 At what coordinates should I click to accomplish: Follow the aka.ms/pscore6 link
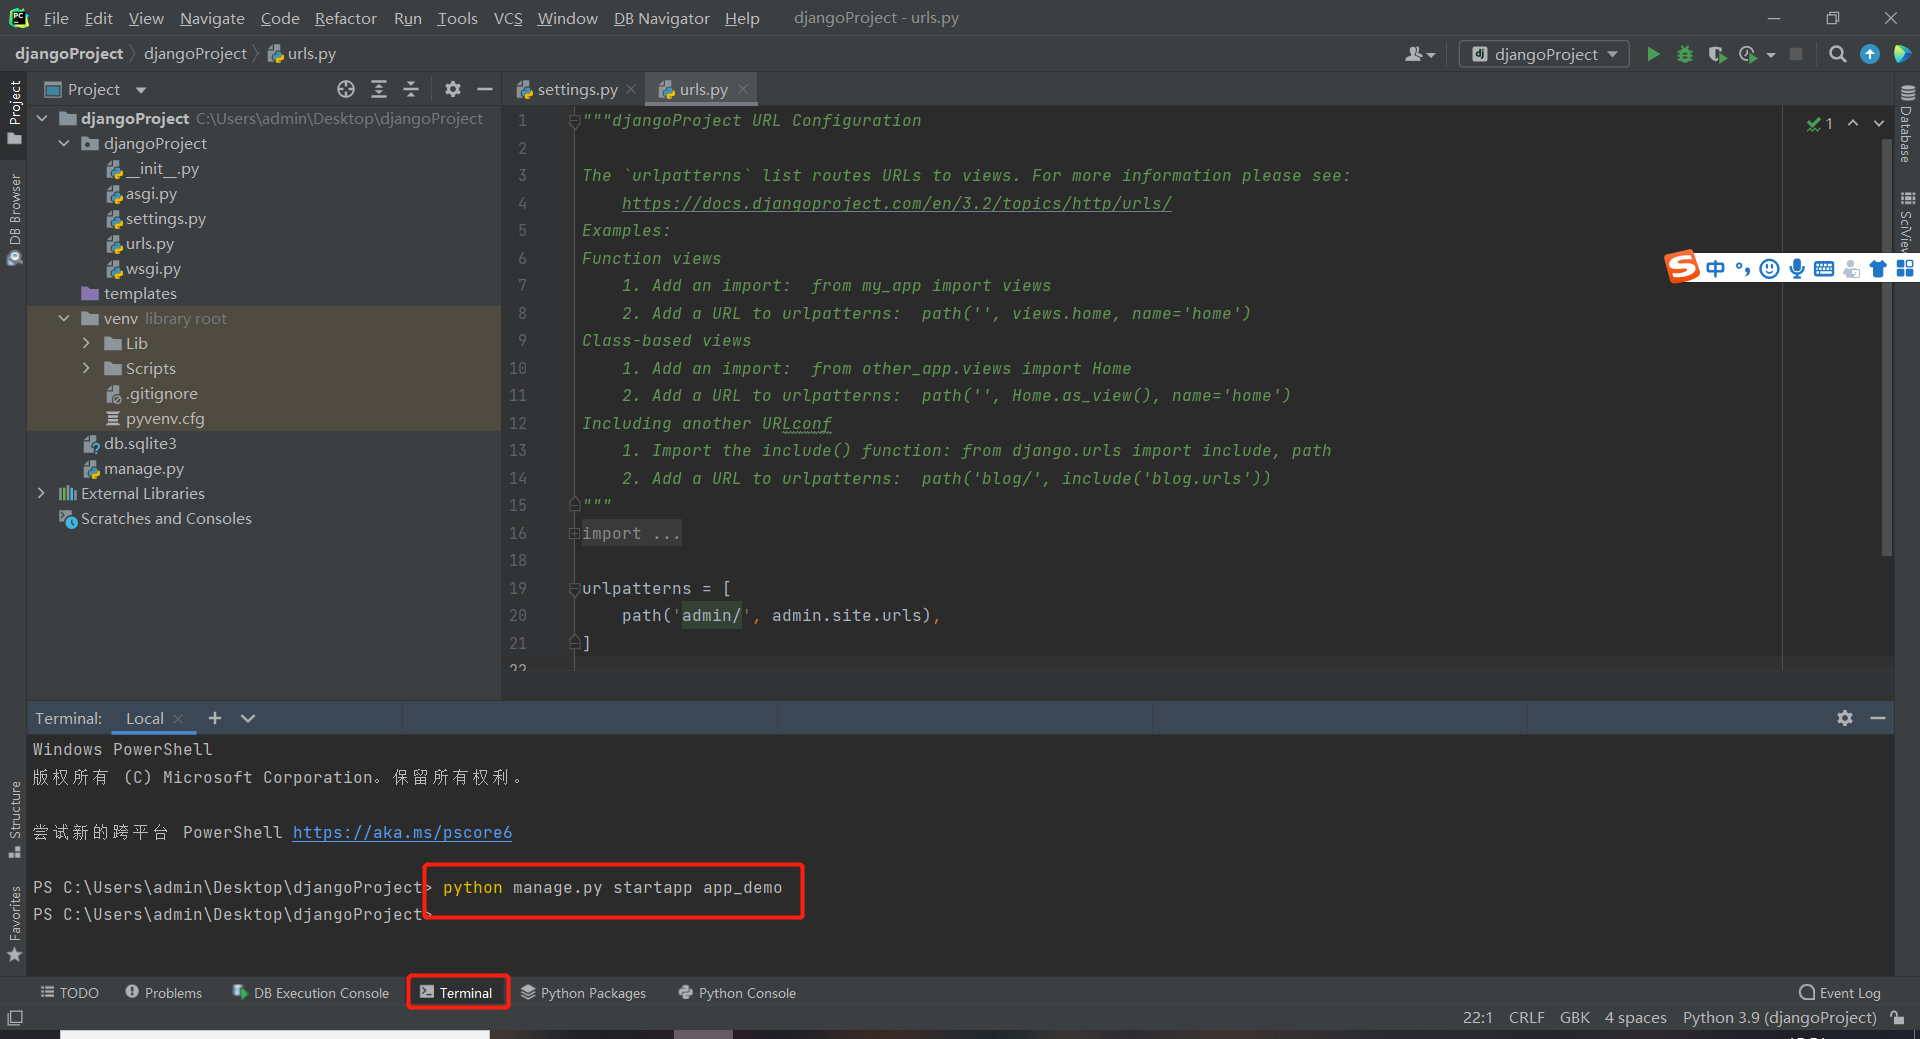402,832
